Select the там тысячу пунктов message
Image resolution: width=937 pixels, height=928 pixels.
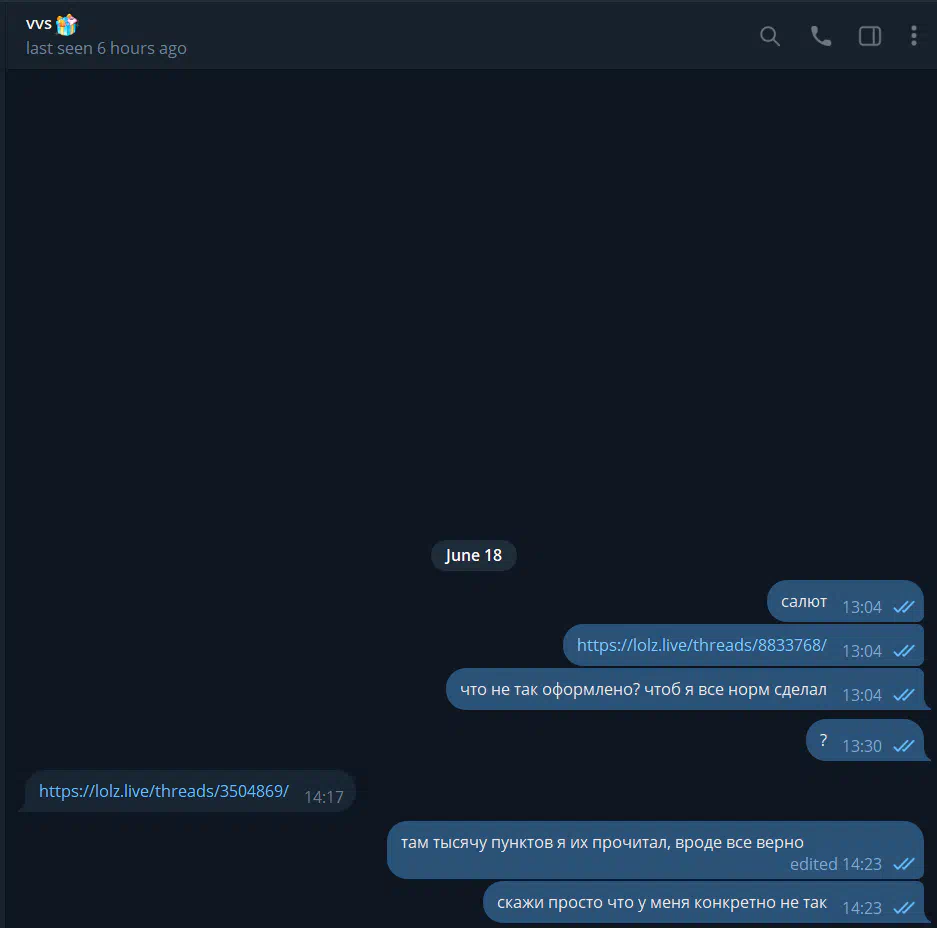655,850
